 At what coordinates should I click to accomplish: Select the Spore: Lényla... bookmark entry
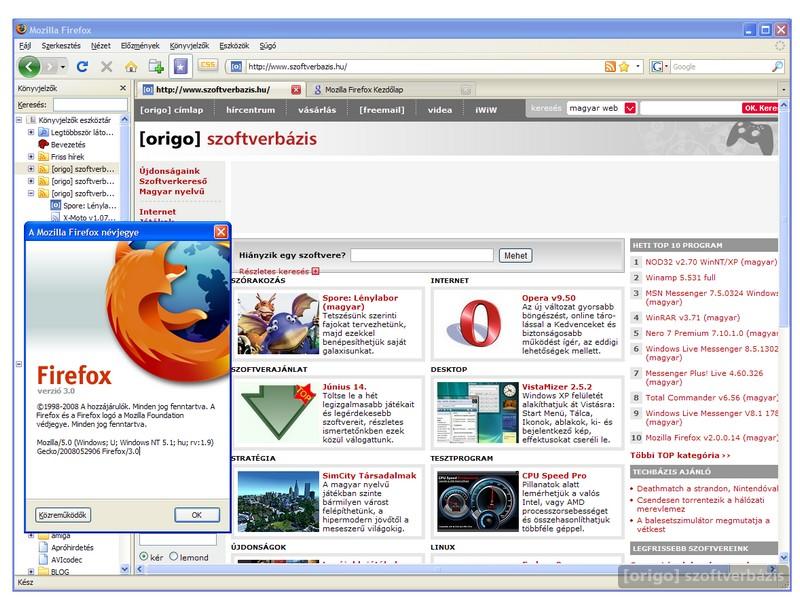click(84, 206)
